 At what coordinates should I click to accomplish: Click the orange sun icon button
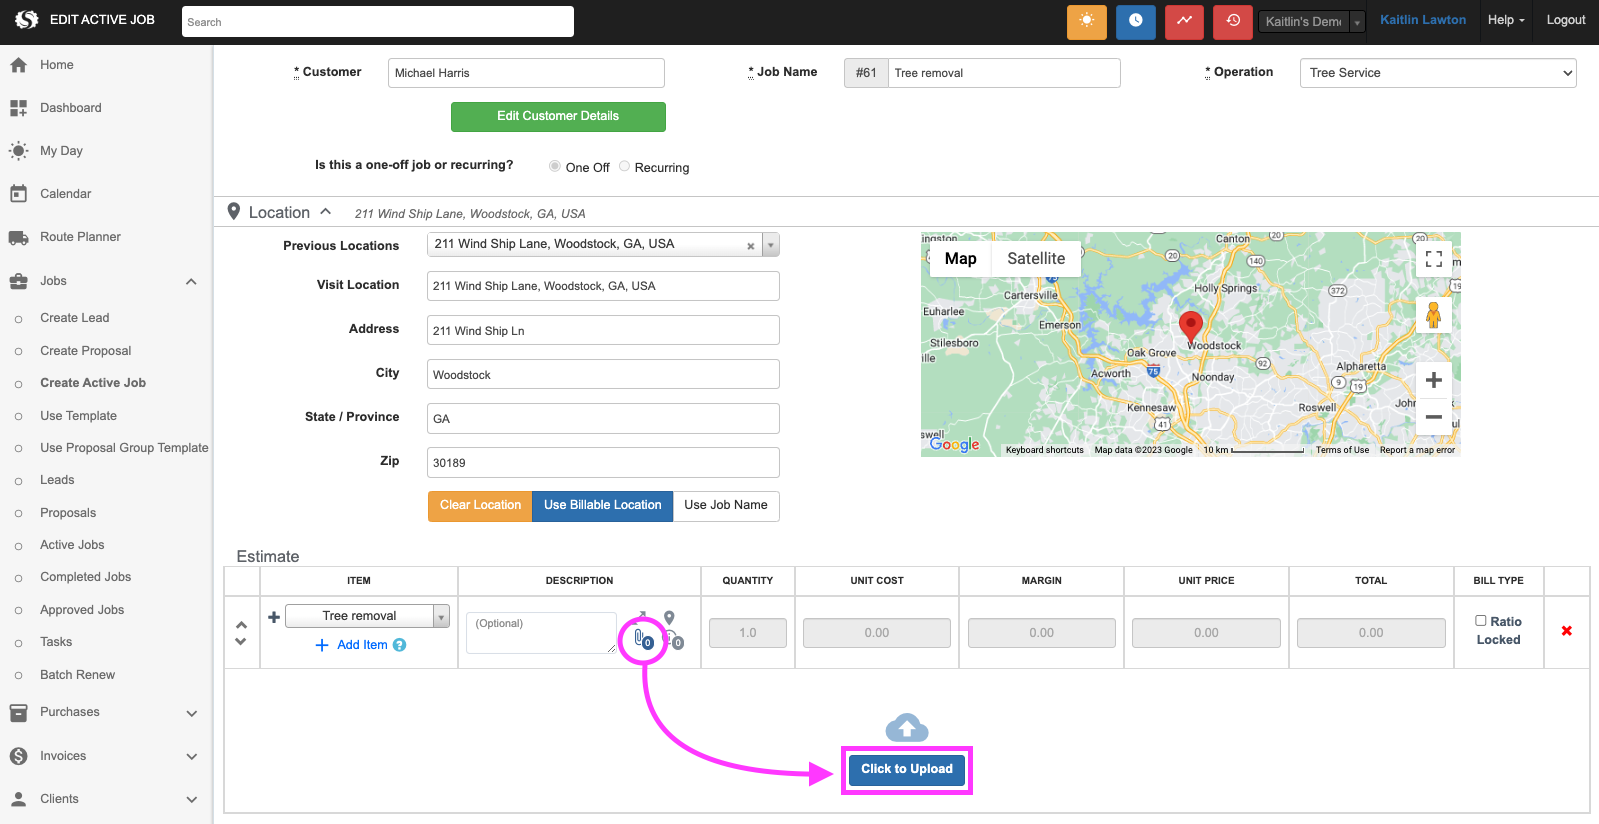1086,21
